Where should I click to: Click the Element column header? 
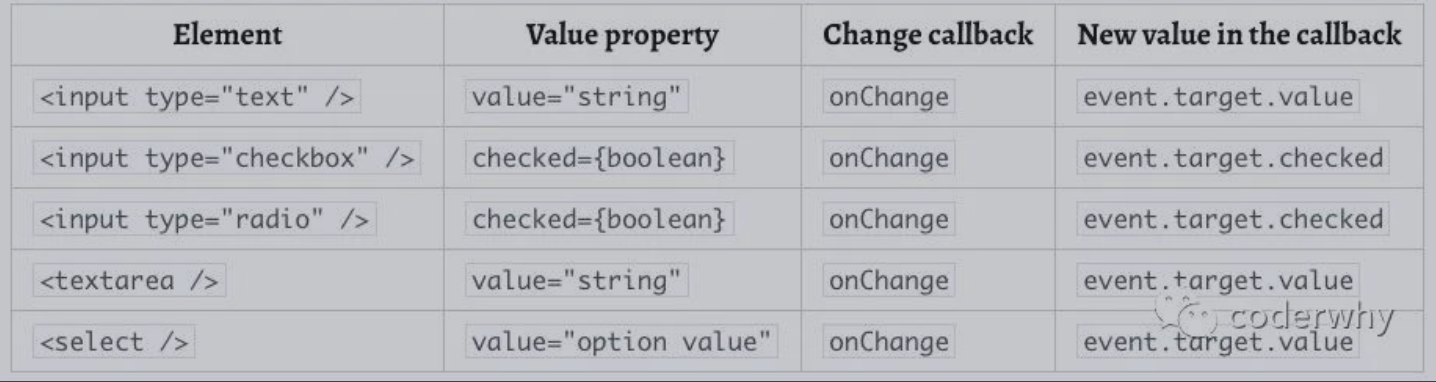tap(228, 35)
